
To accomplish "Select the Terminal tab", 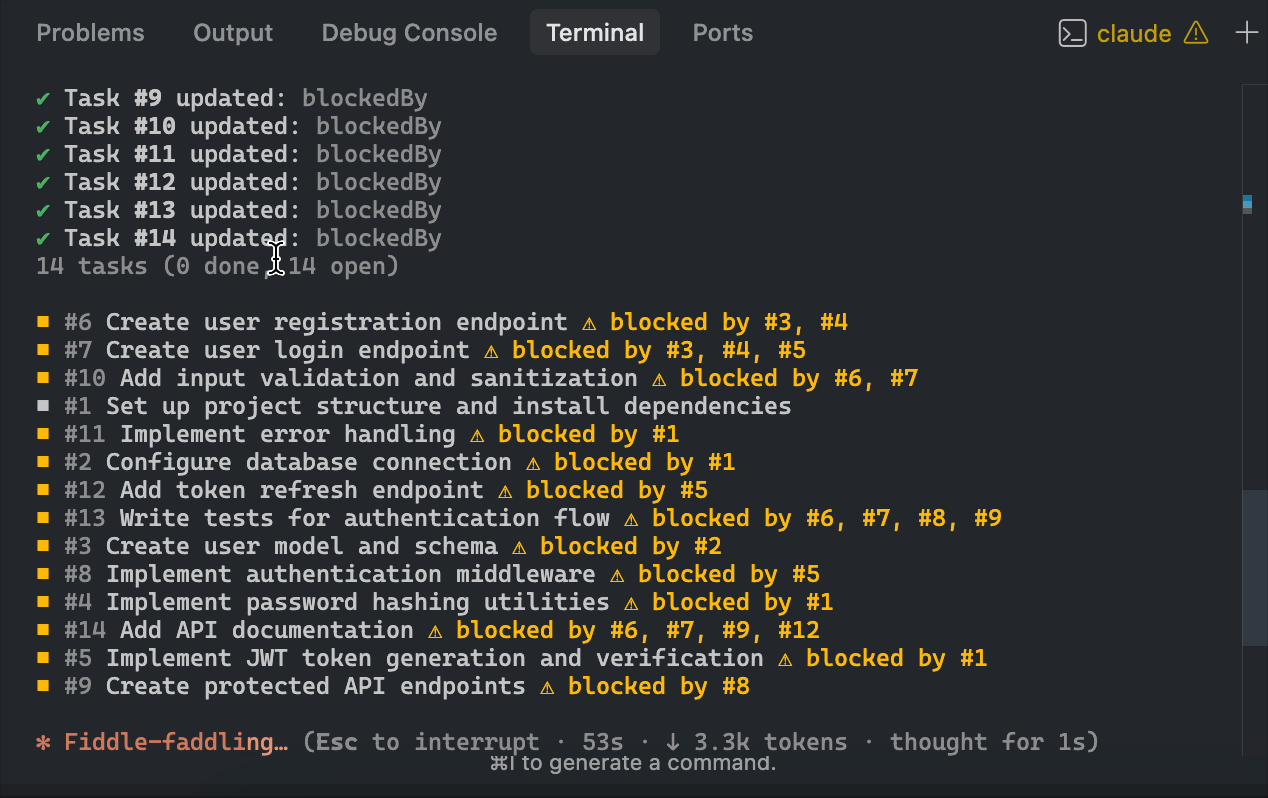I will [x=594, y=33].
